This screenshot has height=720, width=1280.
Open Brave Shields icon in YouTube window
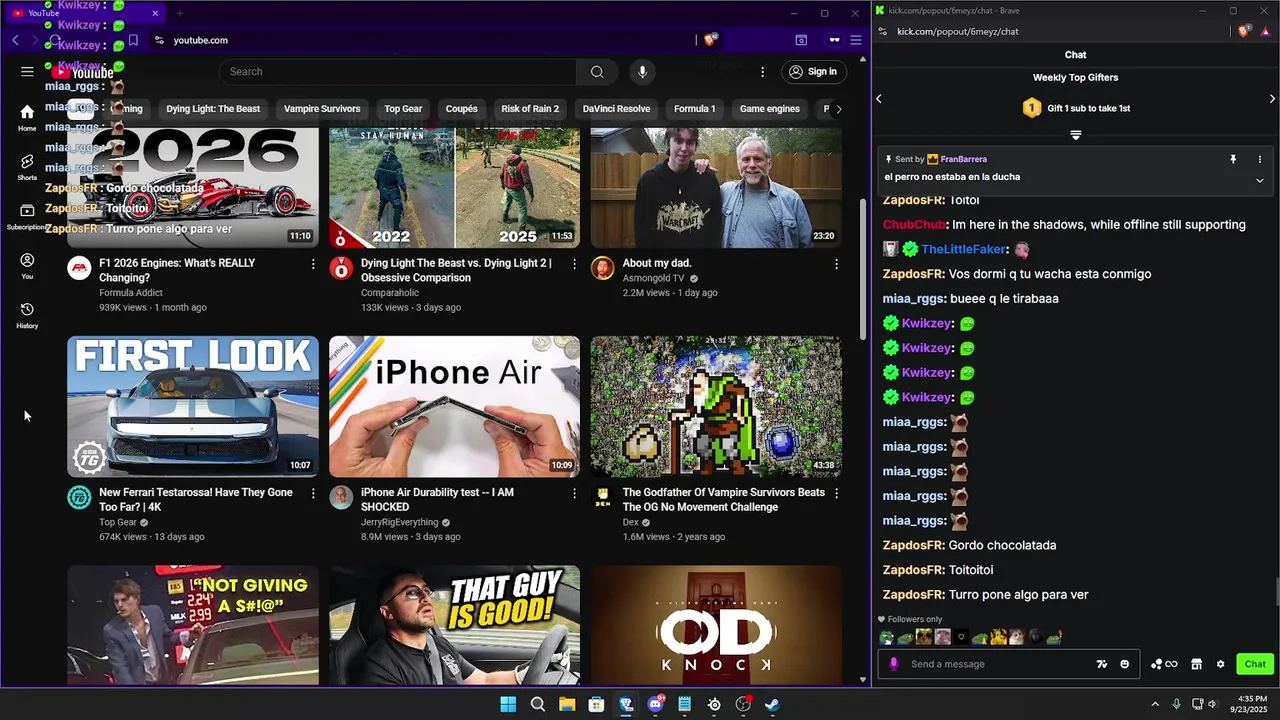pos(710,40)
